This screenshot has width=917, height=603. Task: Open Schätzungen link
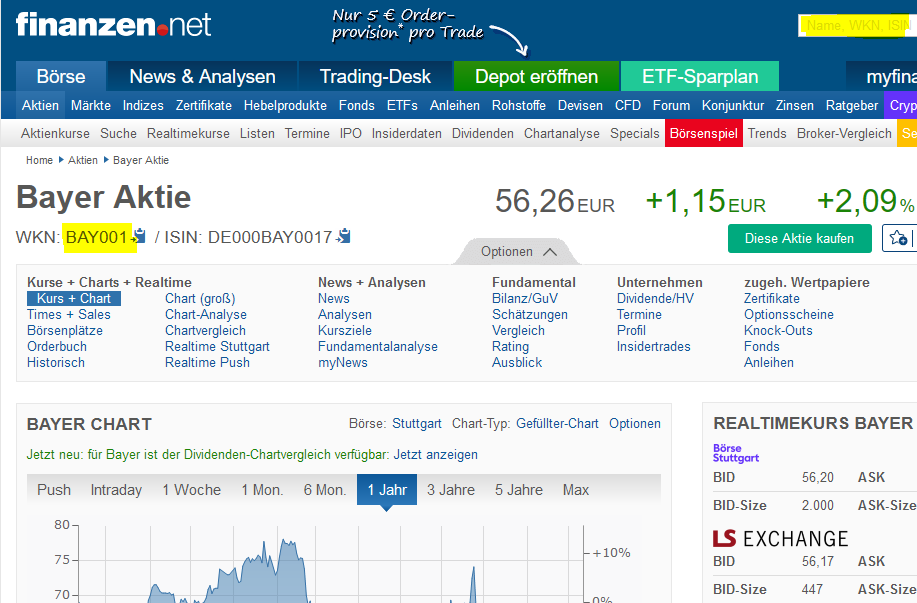[x=529, y=314]
